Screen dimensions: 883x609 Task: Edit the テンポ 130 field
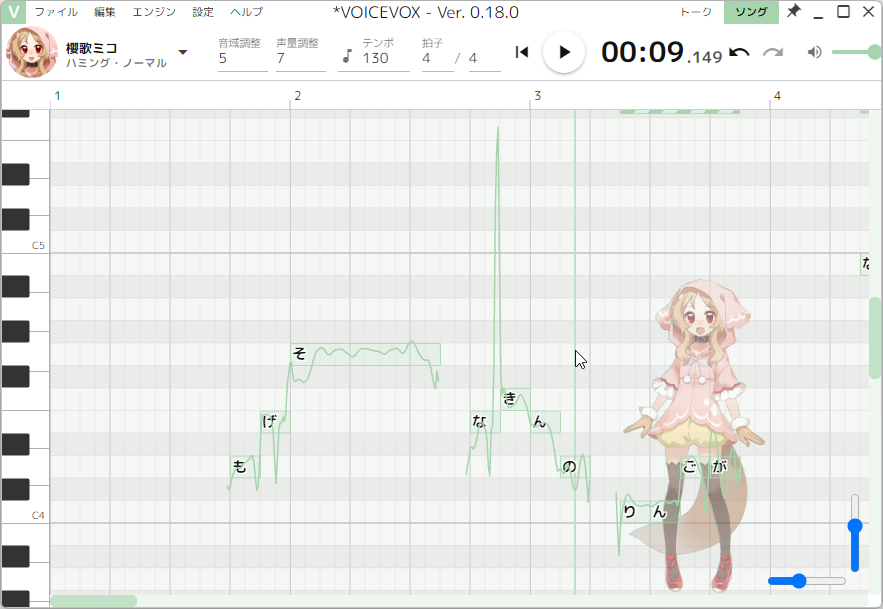point(385,59)
